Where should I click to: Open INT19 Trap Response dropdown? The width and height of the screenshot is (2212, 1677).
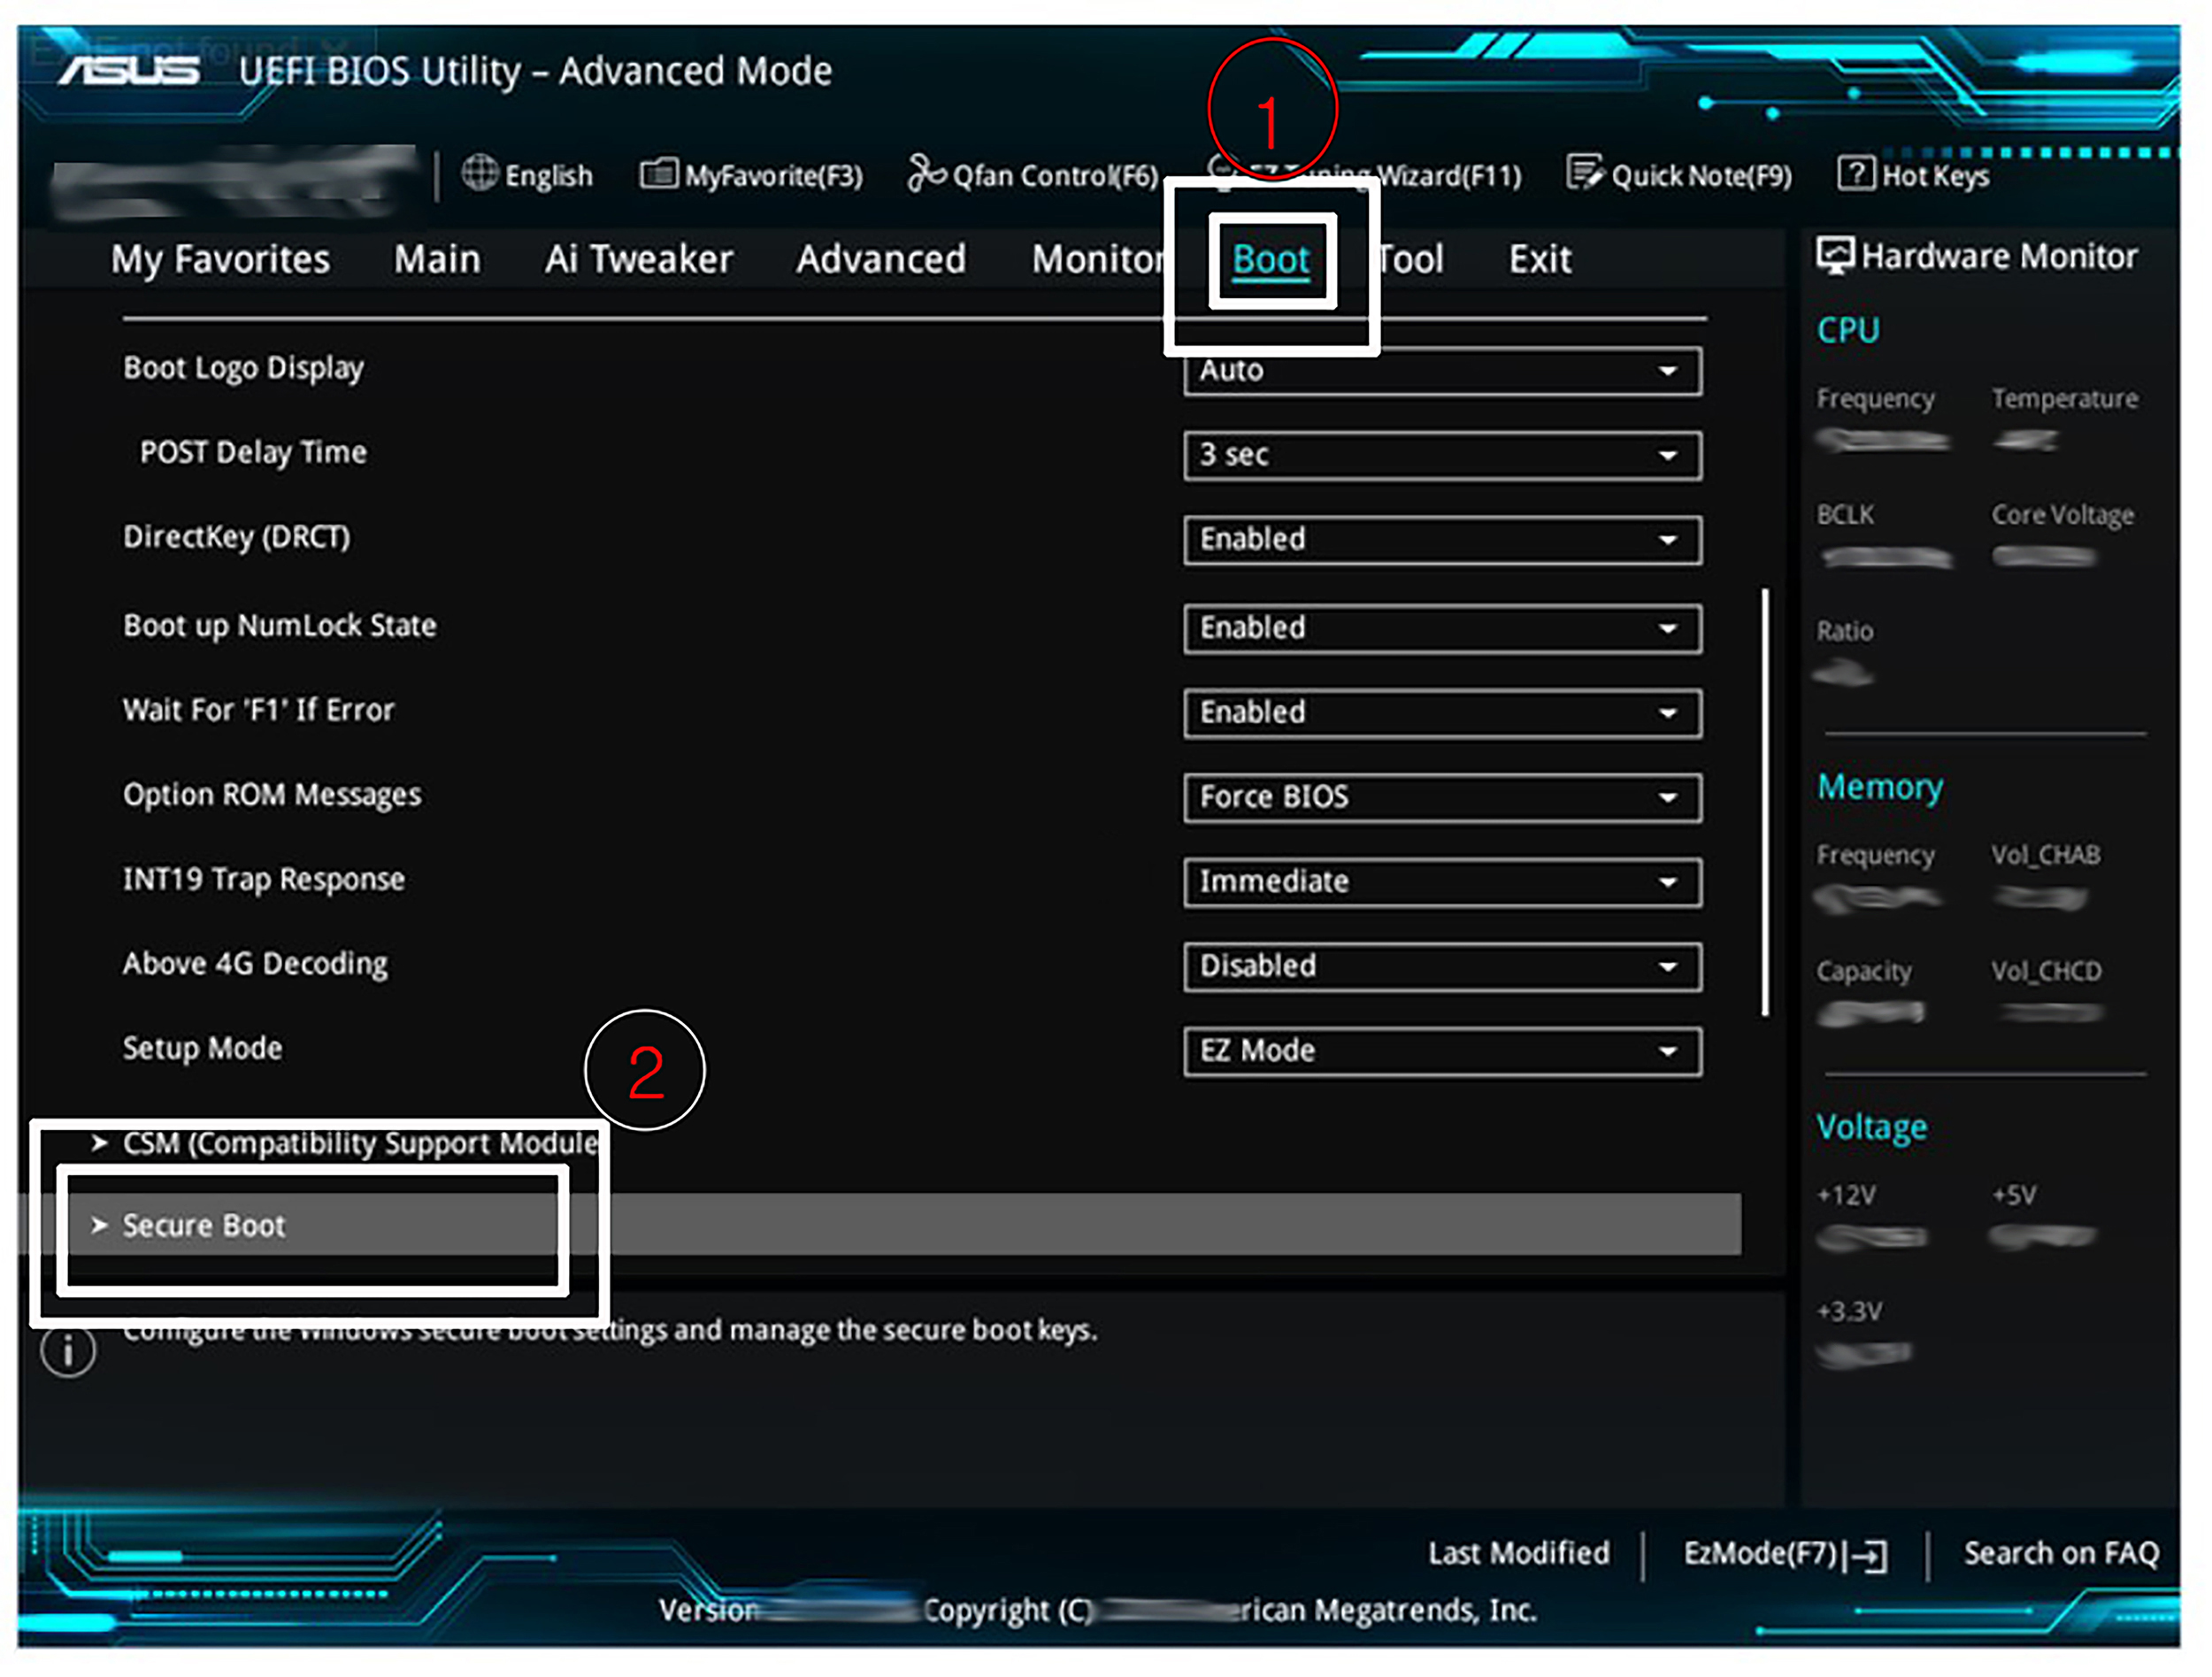[1442, 882]
